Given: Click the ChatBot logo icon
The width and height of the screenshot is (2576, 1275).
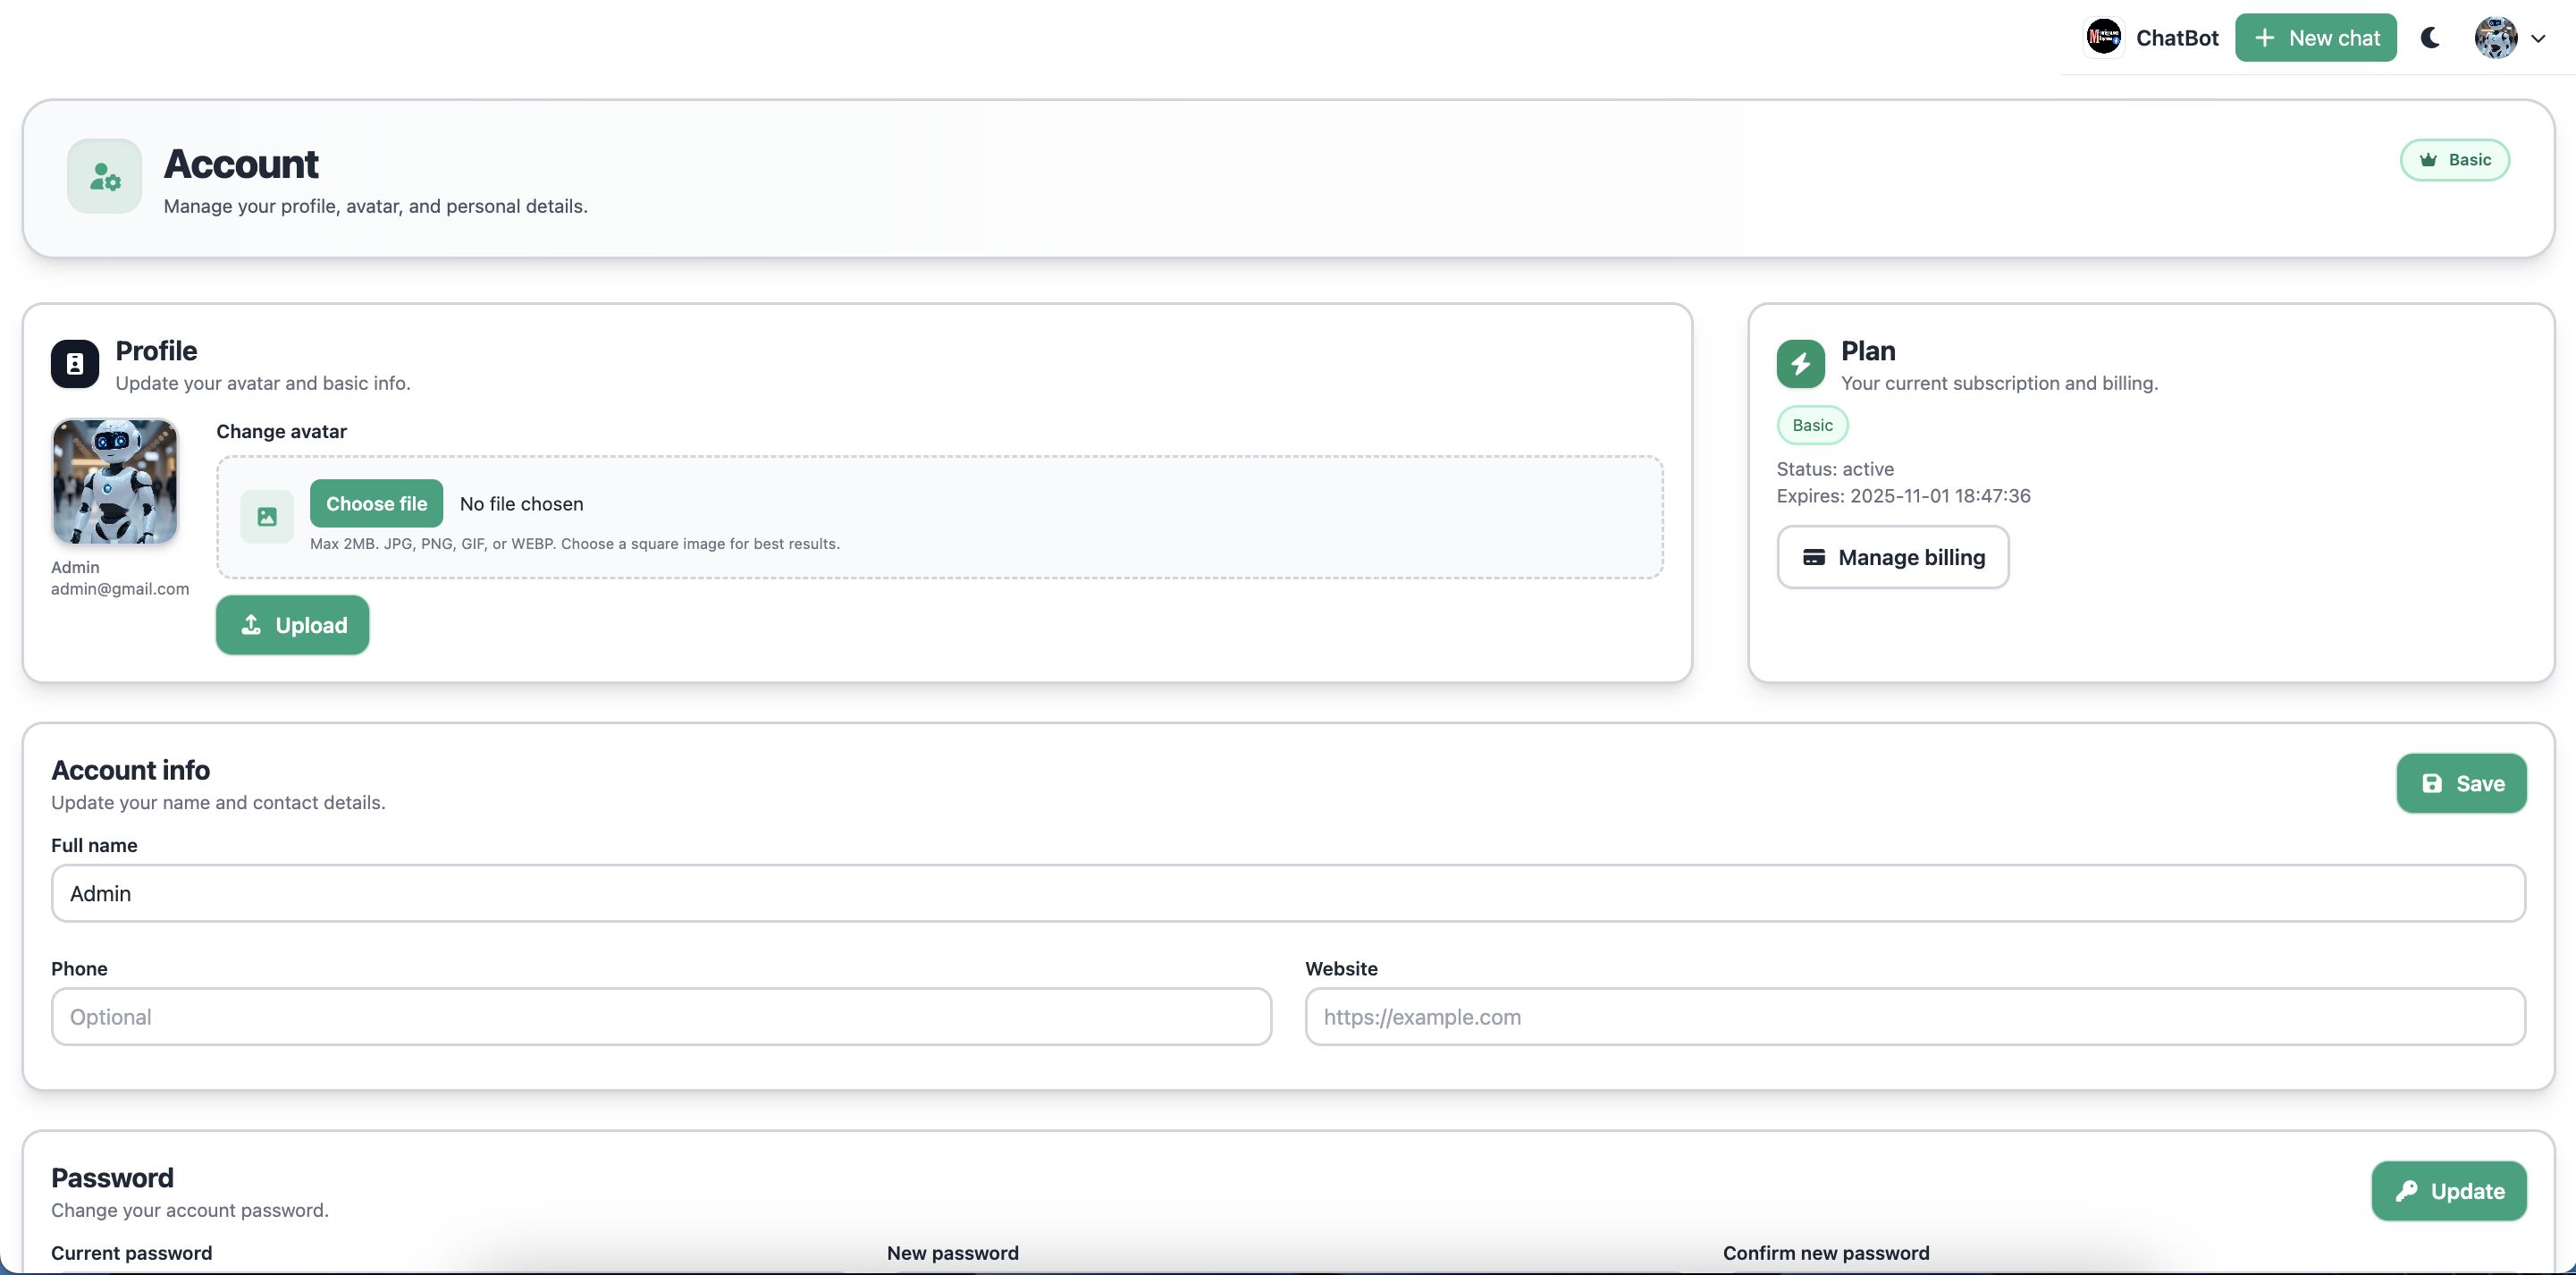Looking at the screenshot, I should [2104, 38].
